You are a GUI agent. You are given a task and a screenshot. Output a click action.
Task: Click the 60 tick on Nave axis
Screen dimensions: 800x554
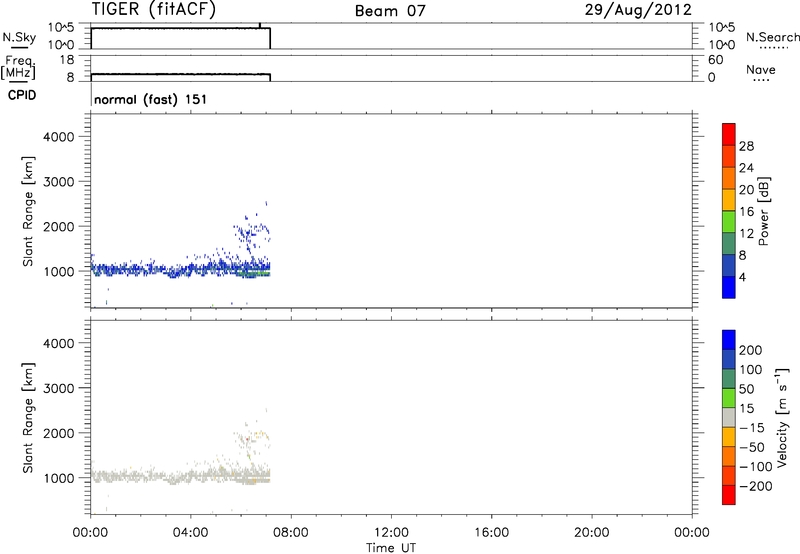(x=715, y=60)
